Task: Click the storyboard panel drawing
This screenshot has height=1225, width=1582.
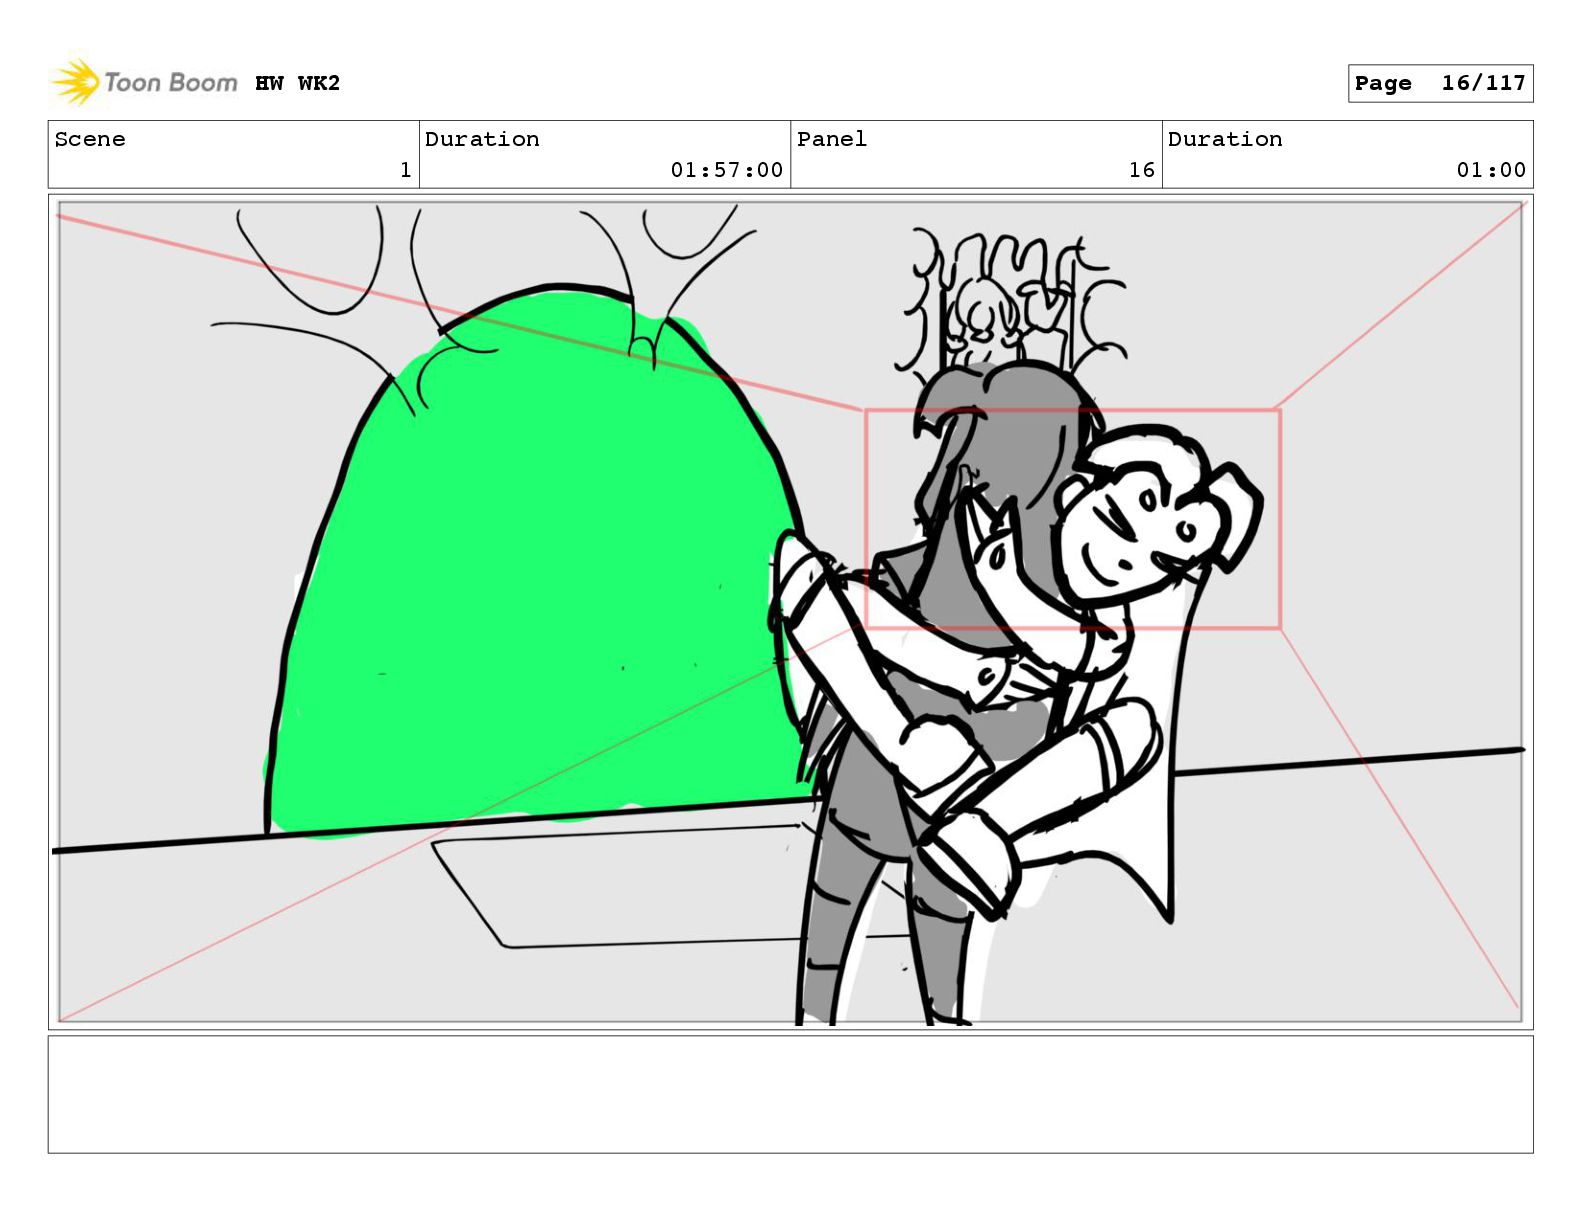Action: (790, 612)
